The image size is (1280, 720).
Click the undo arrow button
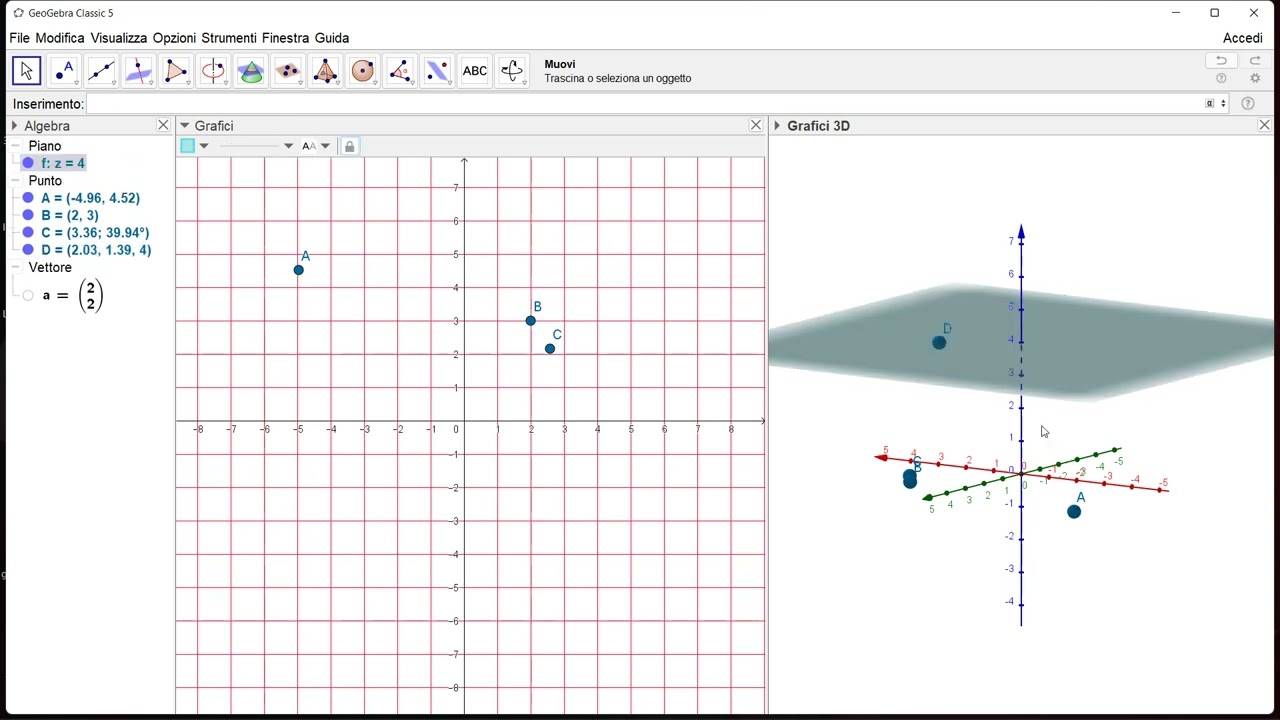pos(1221,61)
